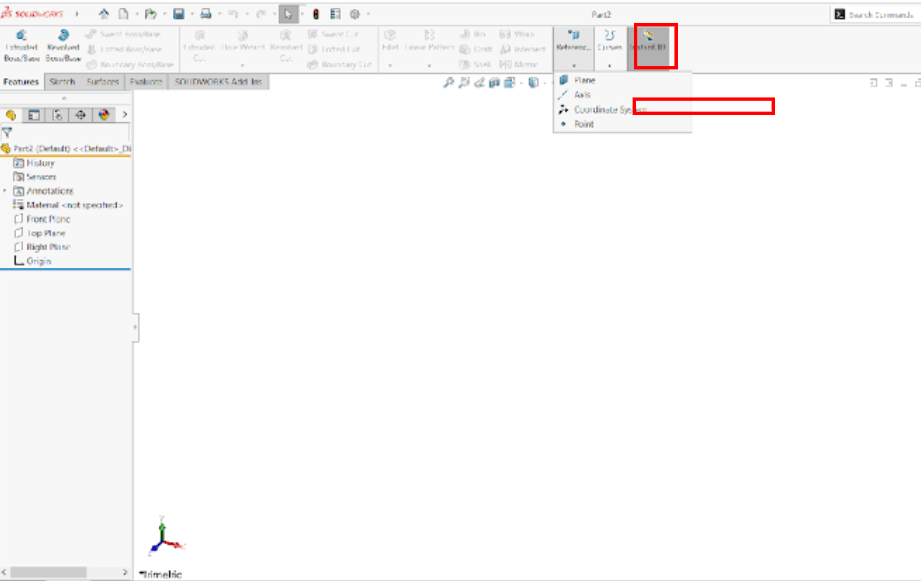
Task: Switch to the Sketch tab
Action: [x=62, y=82]
